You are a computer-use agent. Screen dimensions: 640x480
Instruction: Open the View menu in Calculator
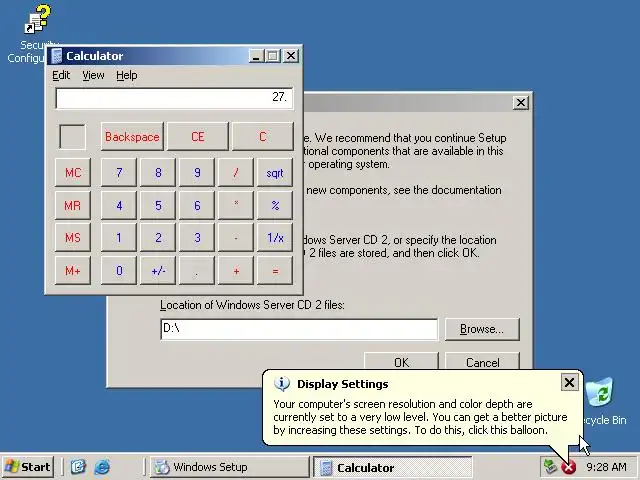pyautogui.click(x=93, y=75)
